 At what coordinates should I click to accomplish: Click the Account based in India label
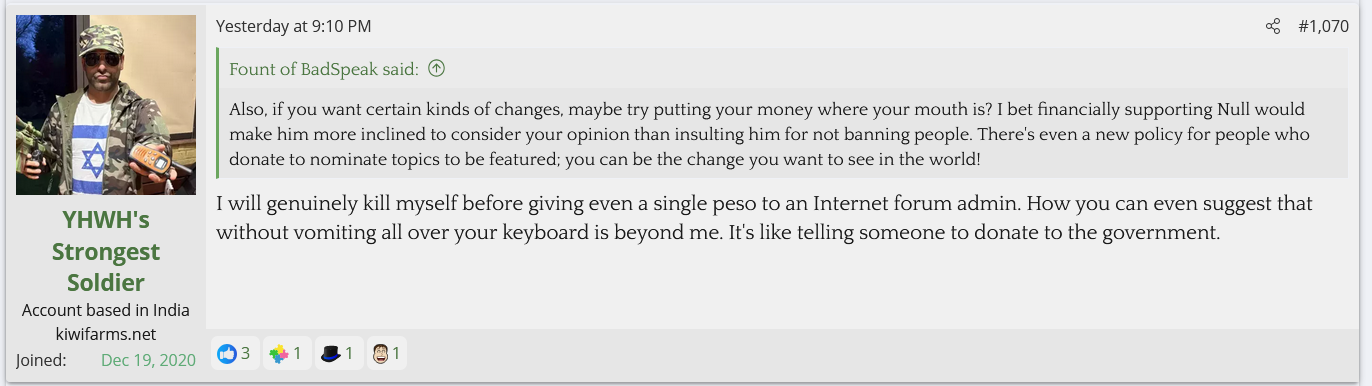[106, 310]
